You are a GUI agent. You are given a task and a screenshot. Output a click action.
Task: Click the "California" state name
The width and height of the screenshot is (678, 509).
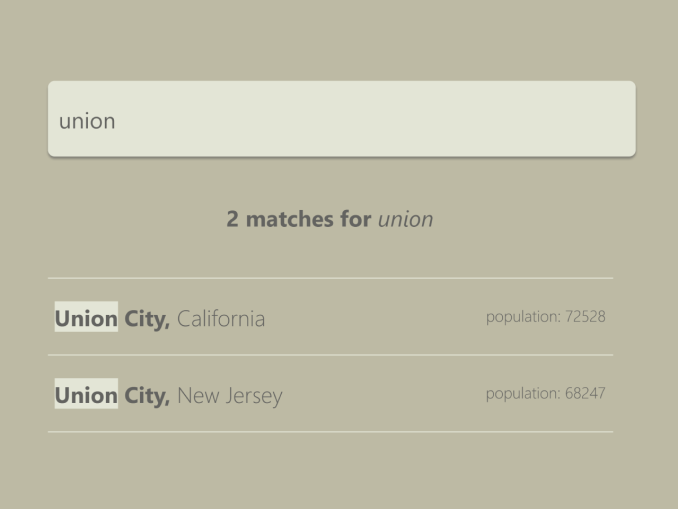point(221,319)
